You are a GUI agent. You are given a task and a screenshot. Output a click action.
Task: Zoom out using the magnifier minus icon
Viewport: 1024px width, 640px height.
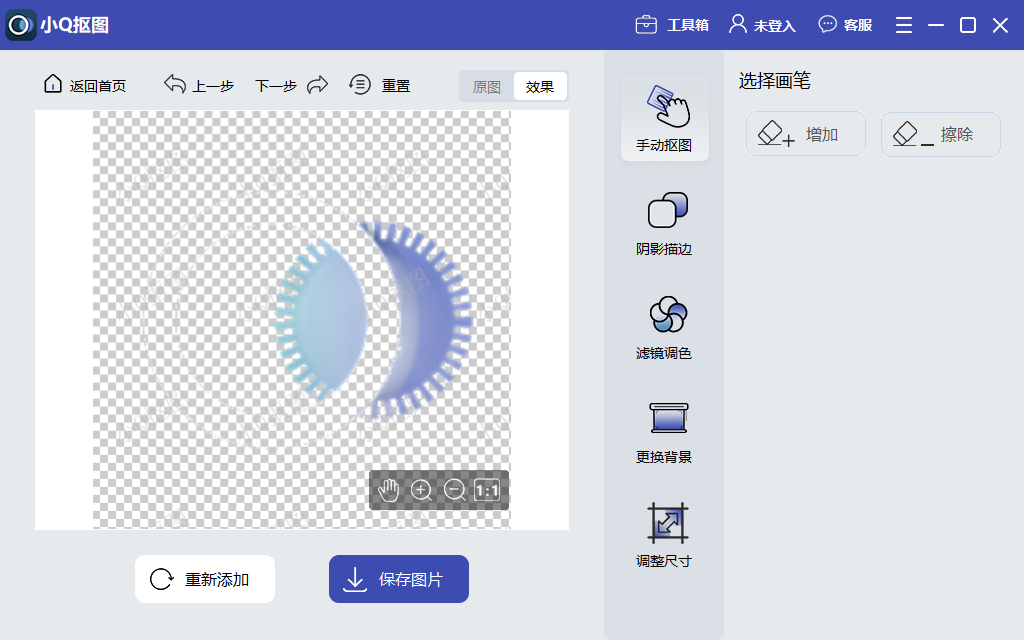click(453, 490)
